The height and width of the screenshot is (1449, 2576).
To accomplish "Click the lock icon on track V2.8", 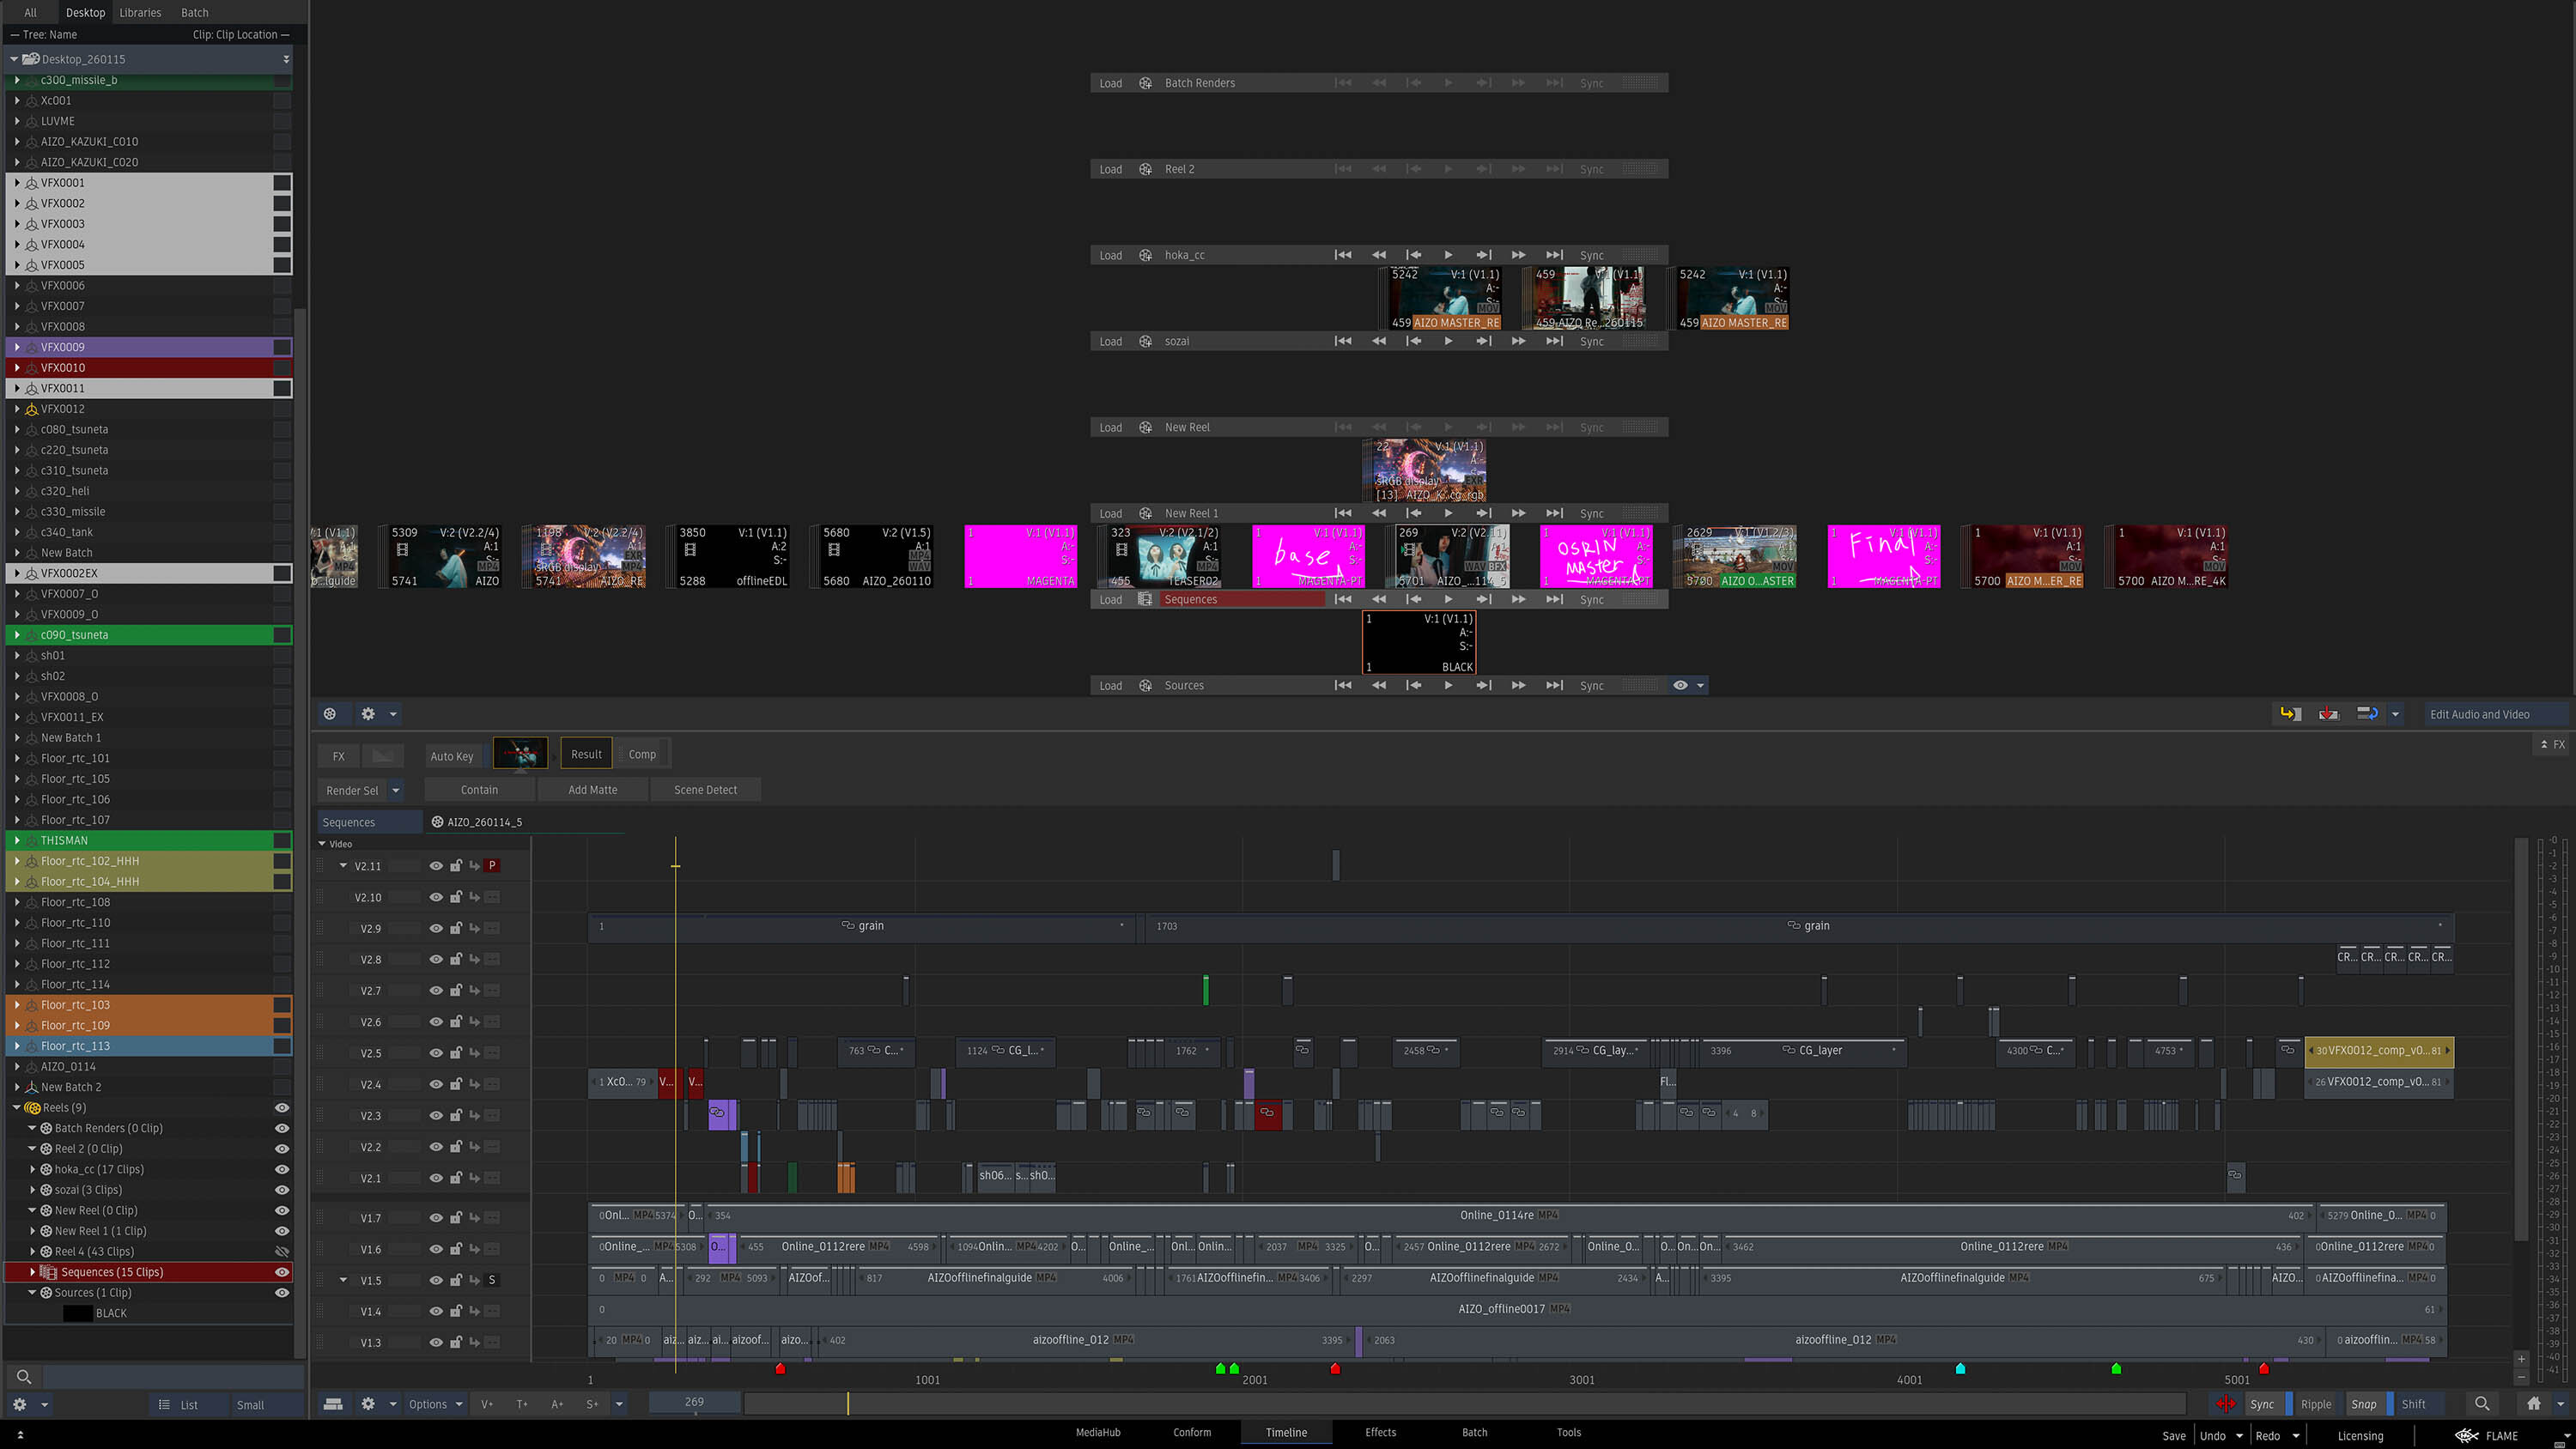I will tap(455, 959).
